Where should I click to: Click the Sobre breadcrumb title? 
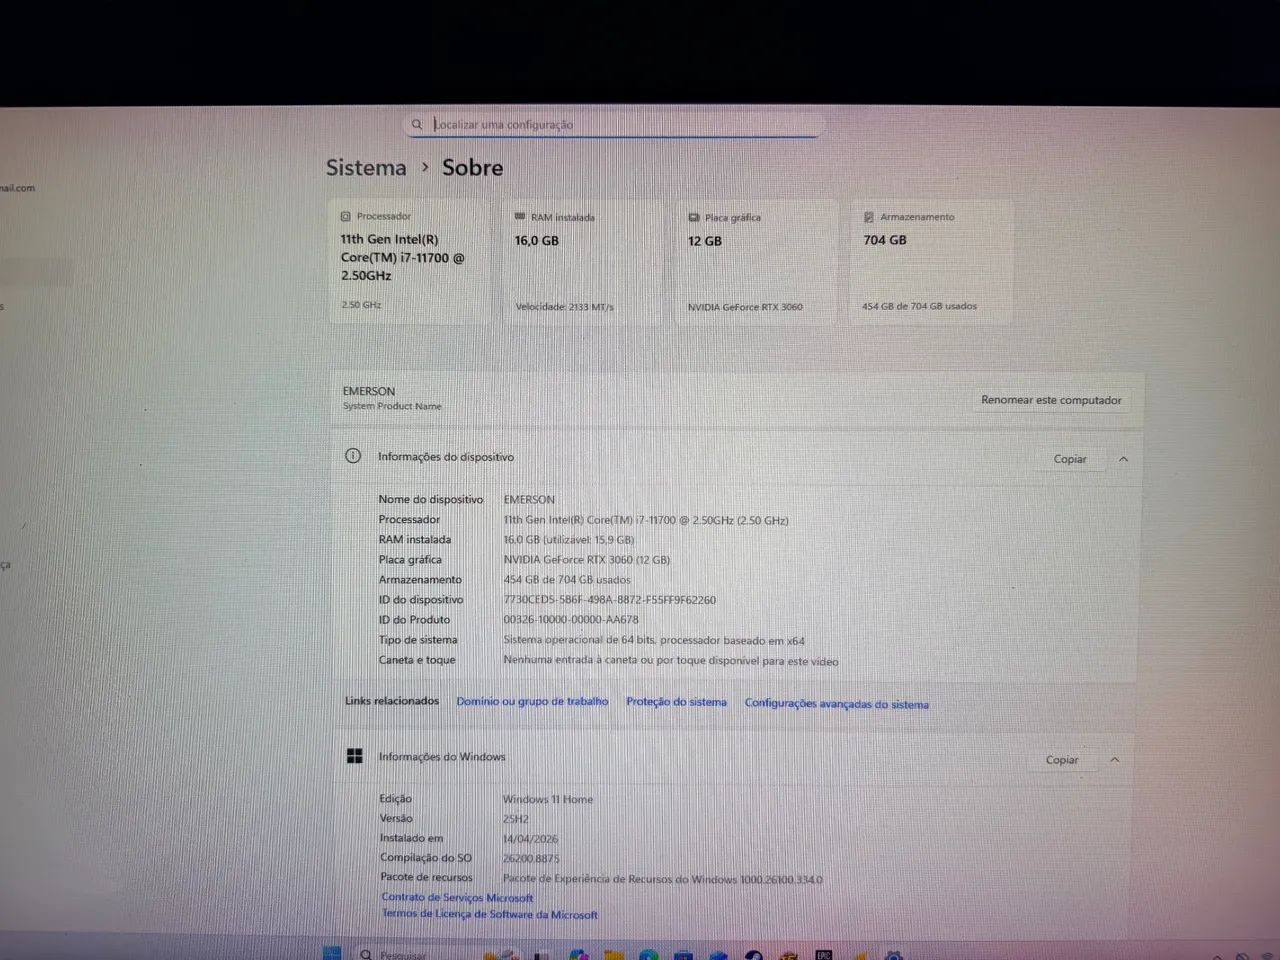pos(473,168)
